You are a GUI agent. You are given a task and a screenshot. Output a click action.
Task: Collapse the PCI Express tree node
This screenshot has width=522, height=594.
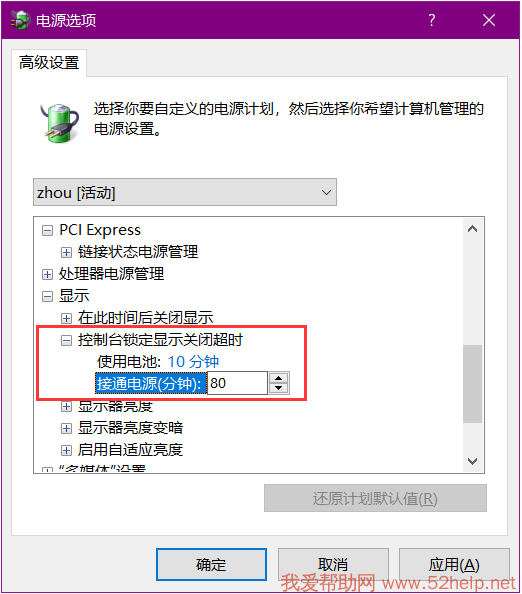coord(47,230)
